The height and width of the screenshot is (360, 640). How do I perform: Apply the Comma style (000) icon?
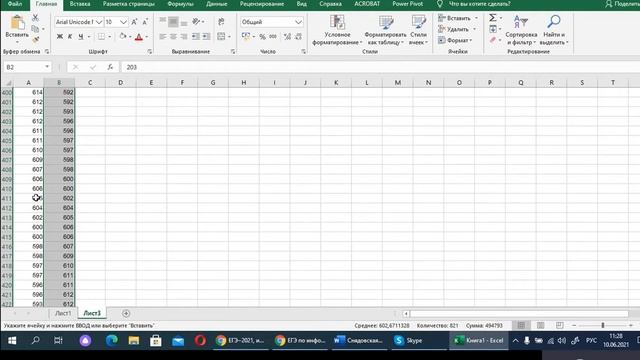[x=273, y=37]
